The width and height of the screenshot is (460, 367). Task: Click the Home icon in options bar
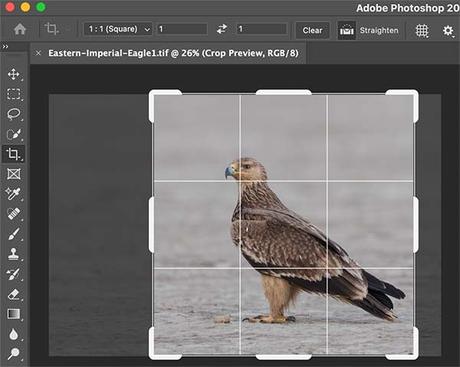point(20,29)
